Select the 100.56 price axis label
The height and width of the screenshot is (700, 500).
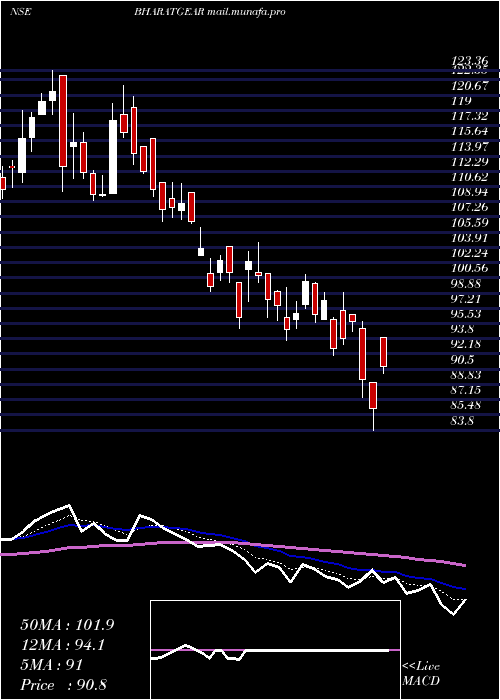[468, 268]
